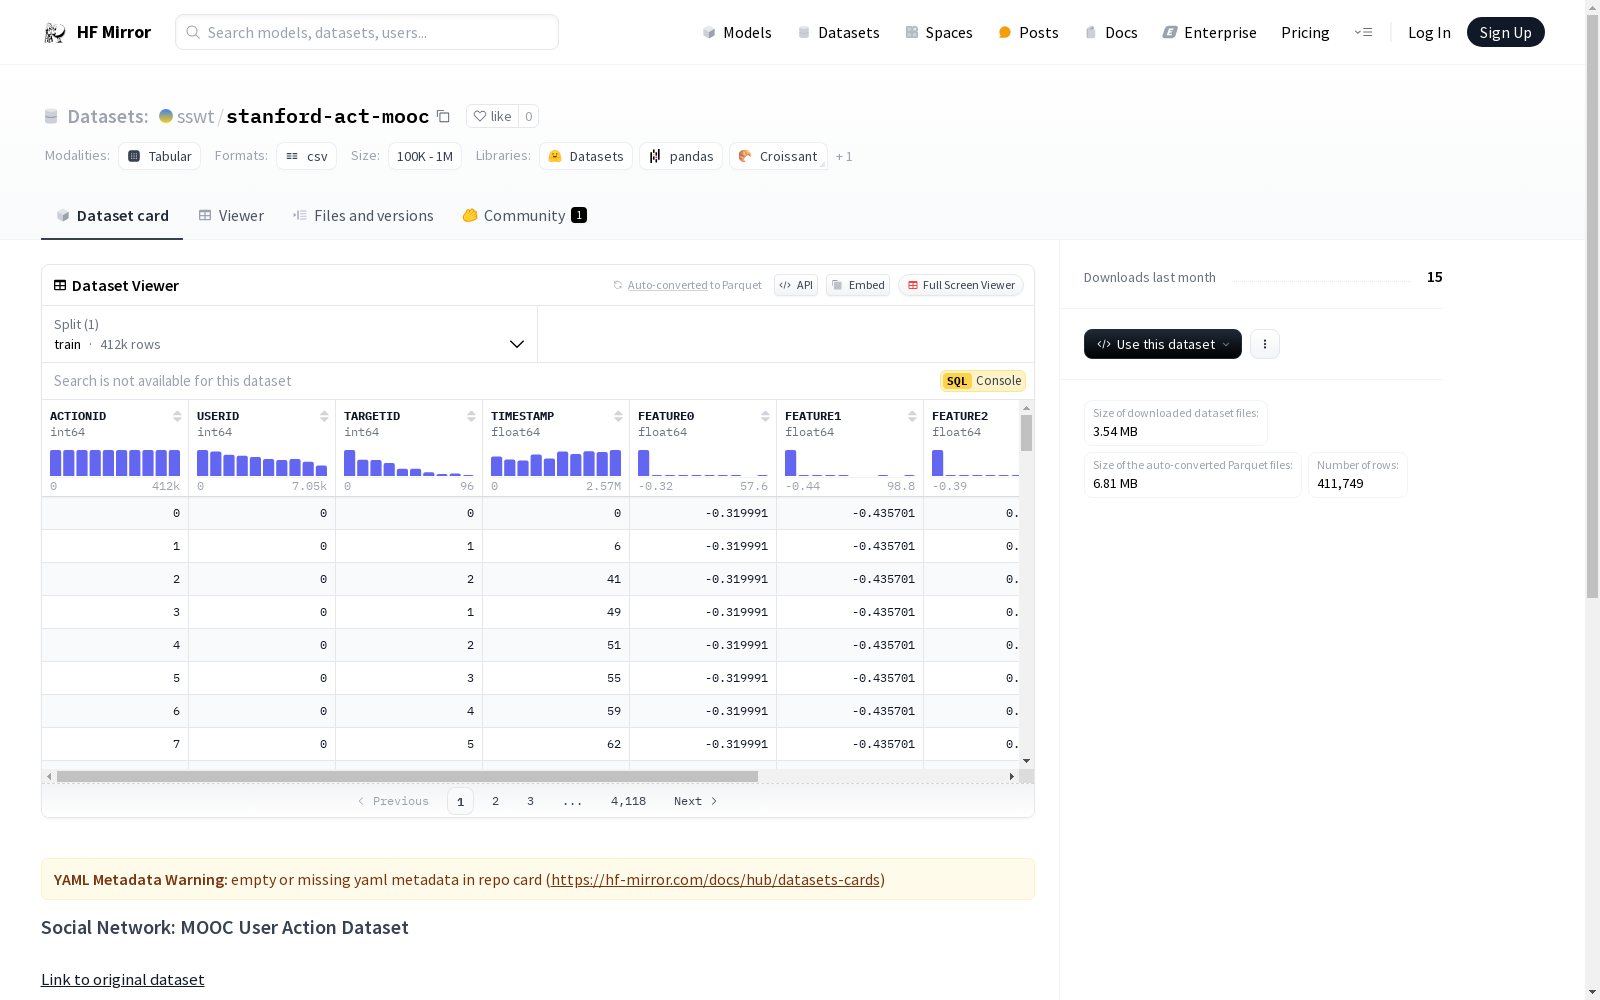Focus the search models, datasets, users field
The width and height of the screenshot is (1600, 1000).
(367, 32)
